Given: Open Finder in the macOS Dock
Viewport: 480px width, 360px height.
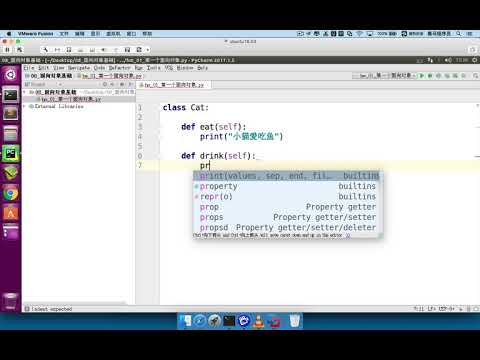Looking at the screenshot, I should coord(185,321).
